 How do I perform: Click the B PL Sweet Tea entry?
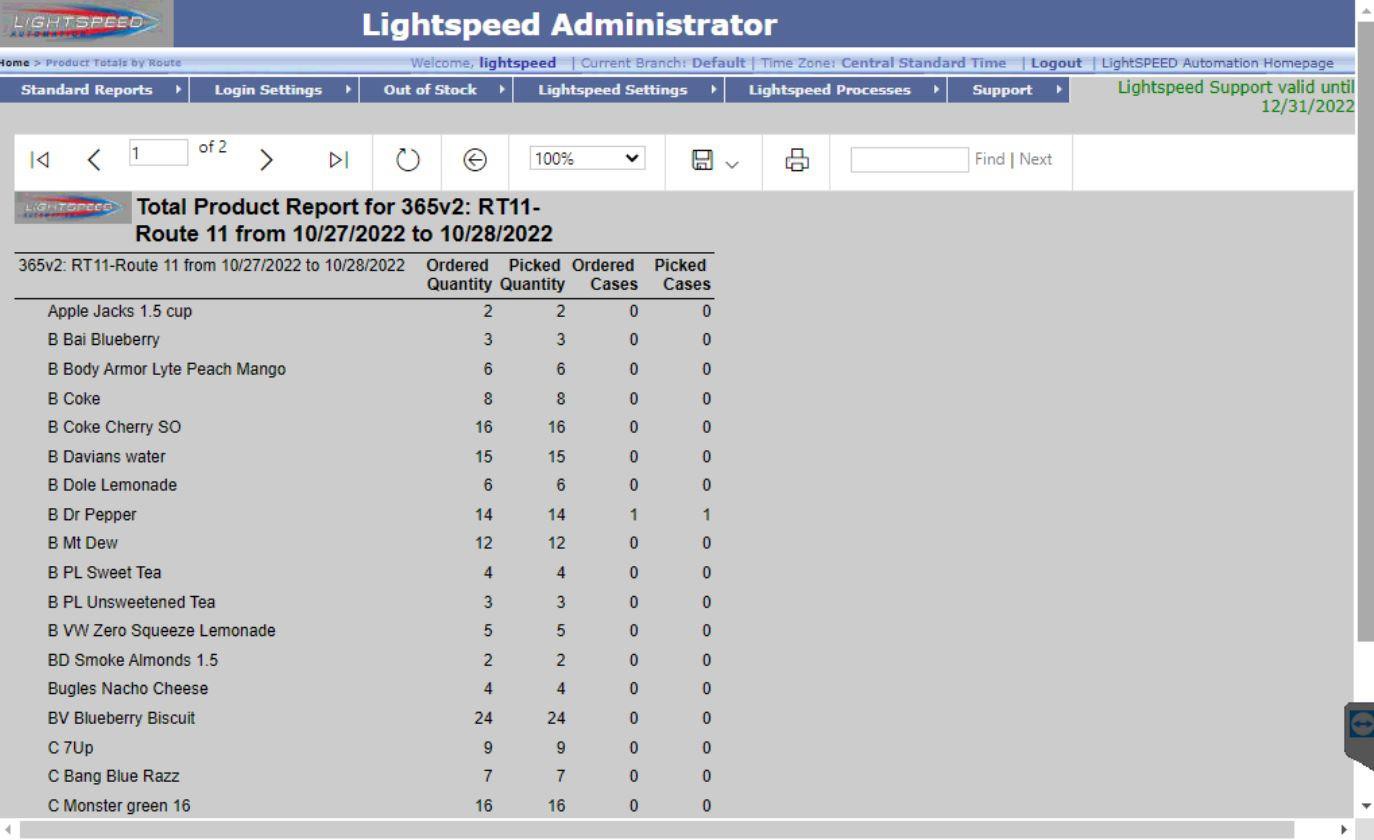pyautogui.click(x=104, y=573)
